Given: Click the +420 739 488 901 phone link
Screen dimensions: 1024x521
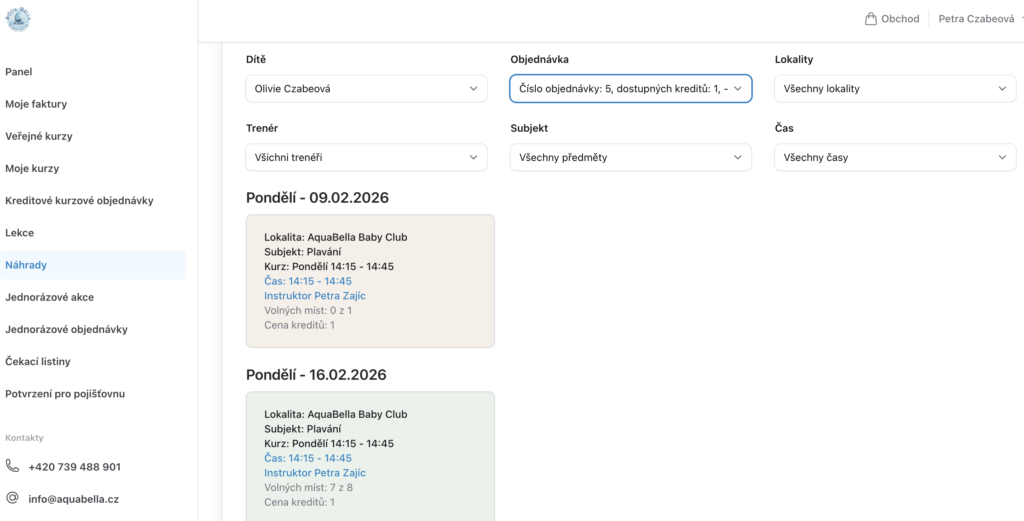Looking at the screenshot, I should click(x=74, y=466).
